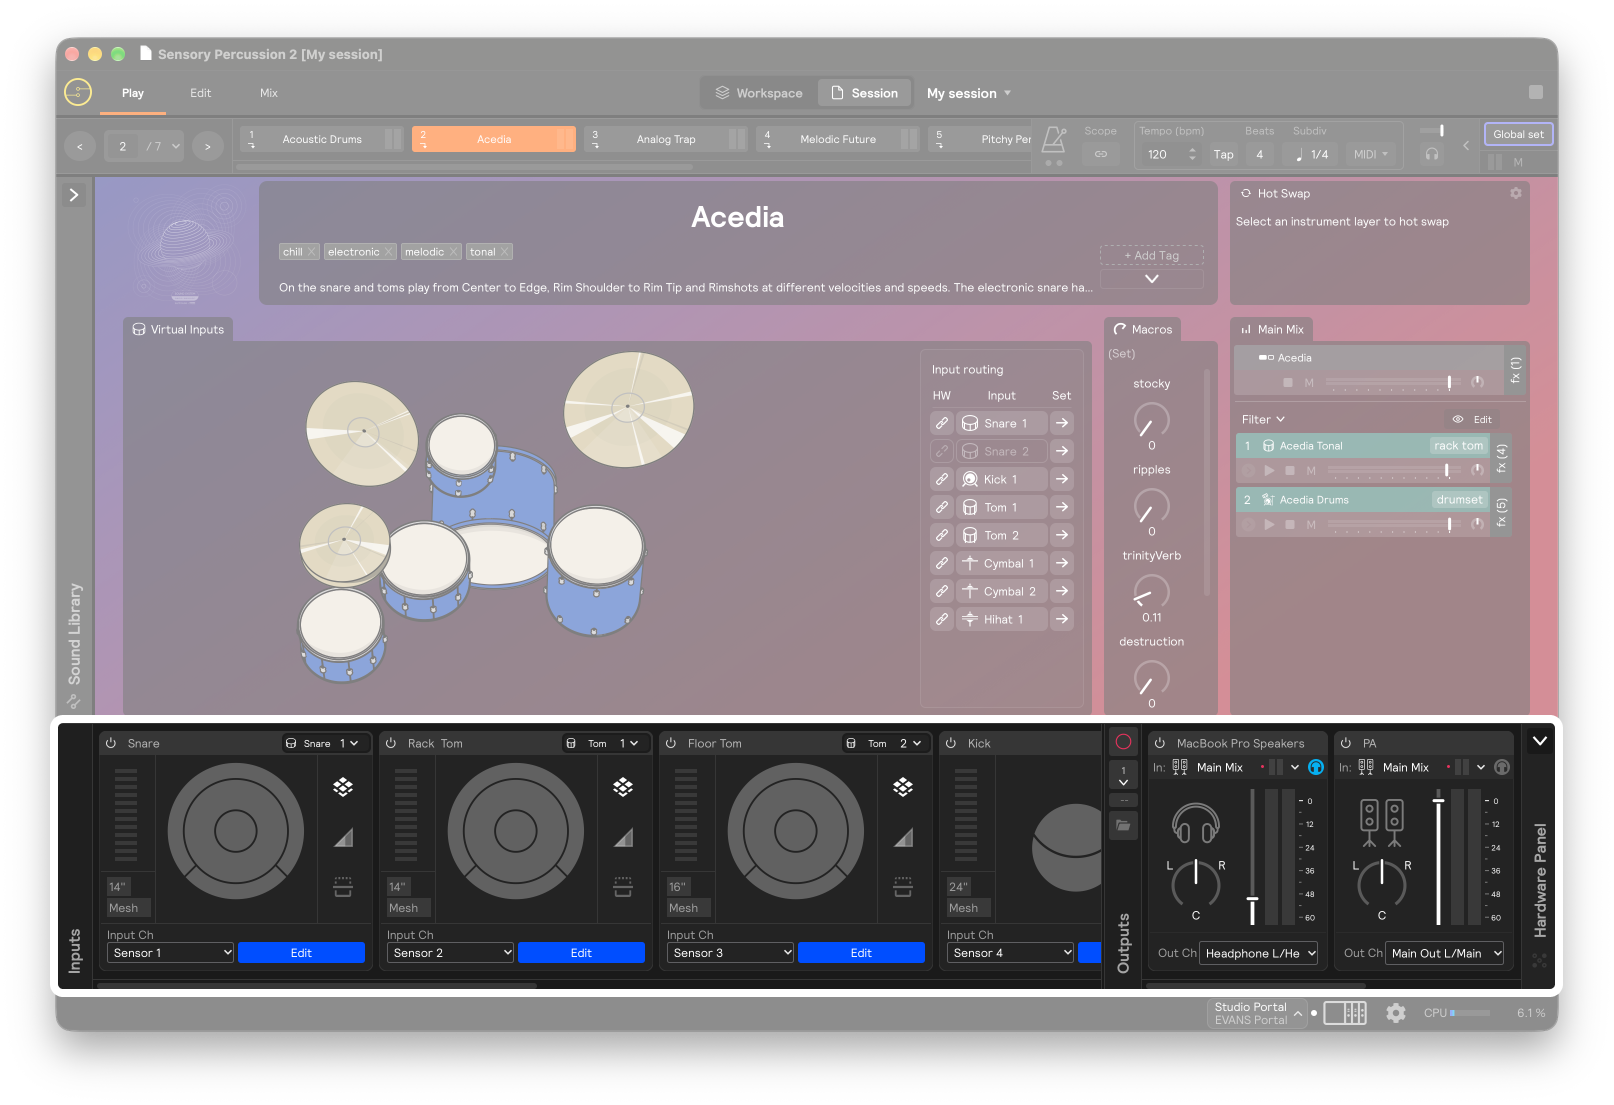Open Hot Swap settings gear
This screenshot has width=1614, height=1105.
pos(1515,193)
